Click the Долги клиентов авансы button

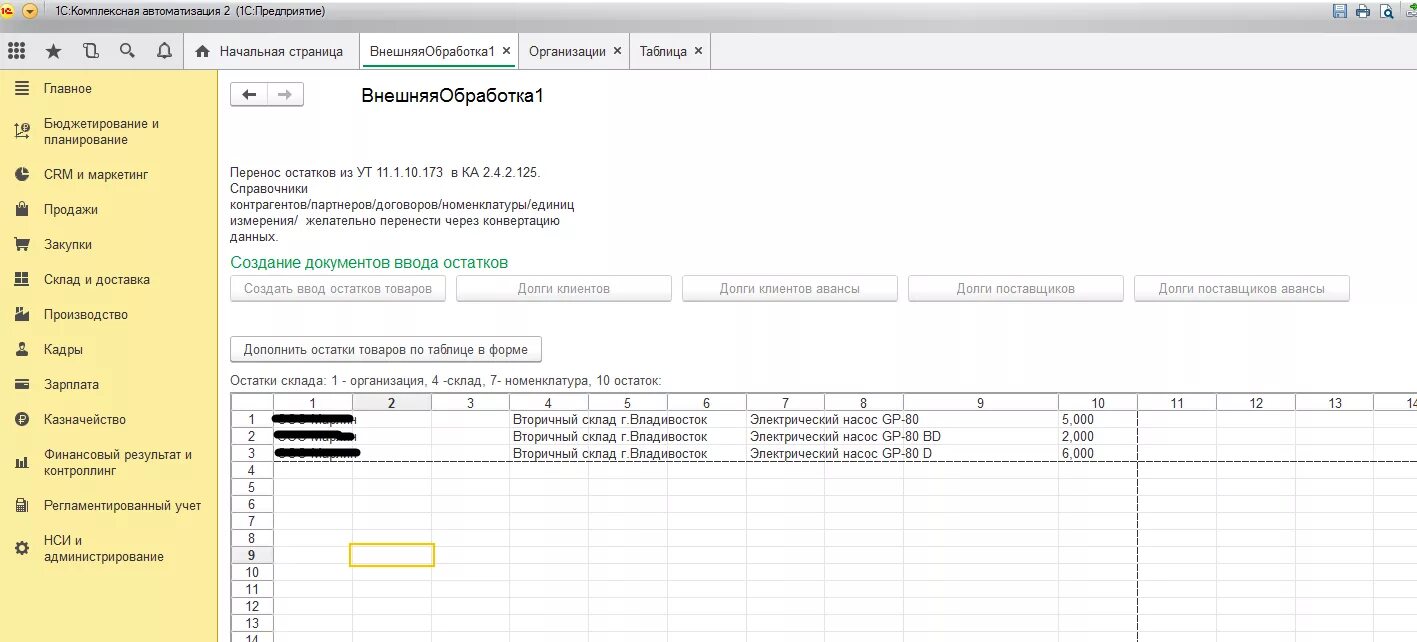click(x=790, y=288)
